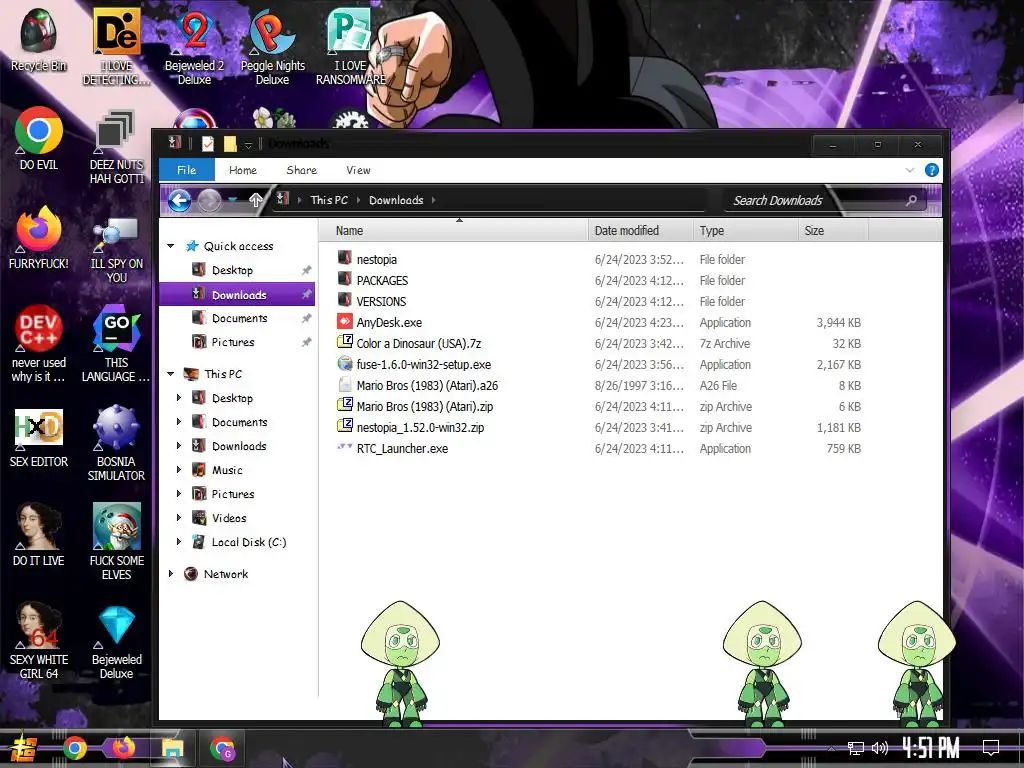Screen dimensions: 1024x768
Task: Click the Start button on taskbar
Action: click(22, 749)
